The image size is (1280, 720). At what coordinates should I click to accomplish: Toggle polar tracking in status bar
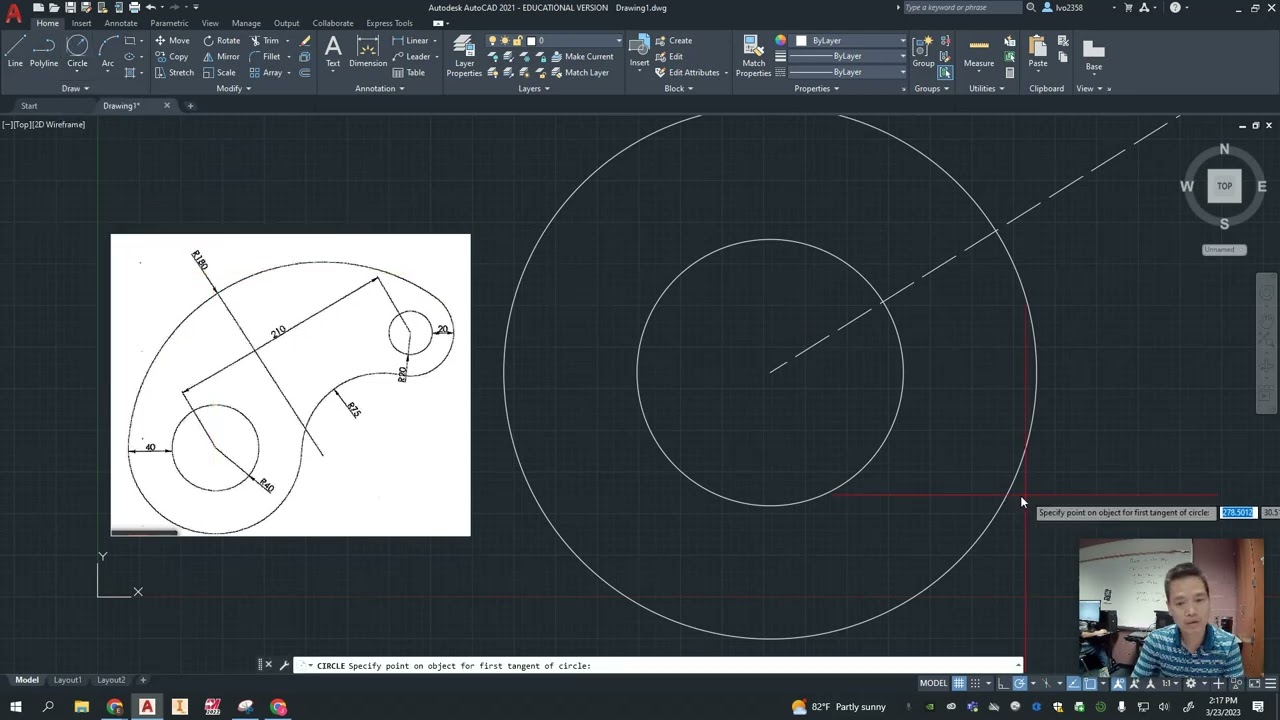(x=1020, y=683)
